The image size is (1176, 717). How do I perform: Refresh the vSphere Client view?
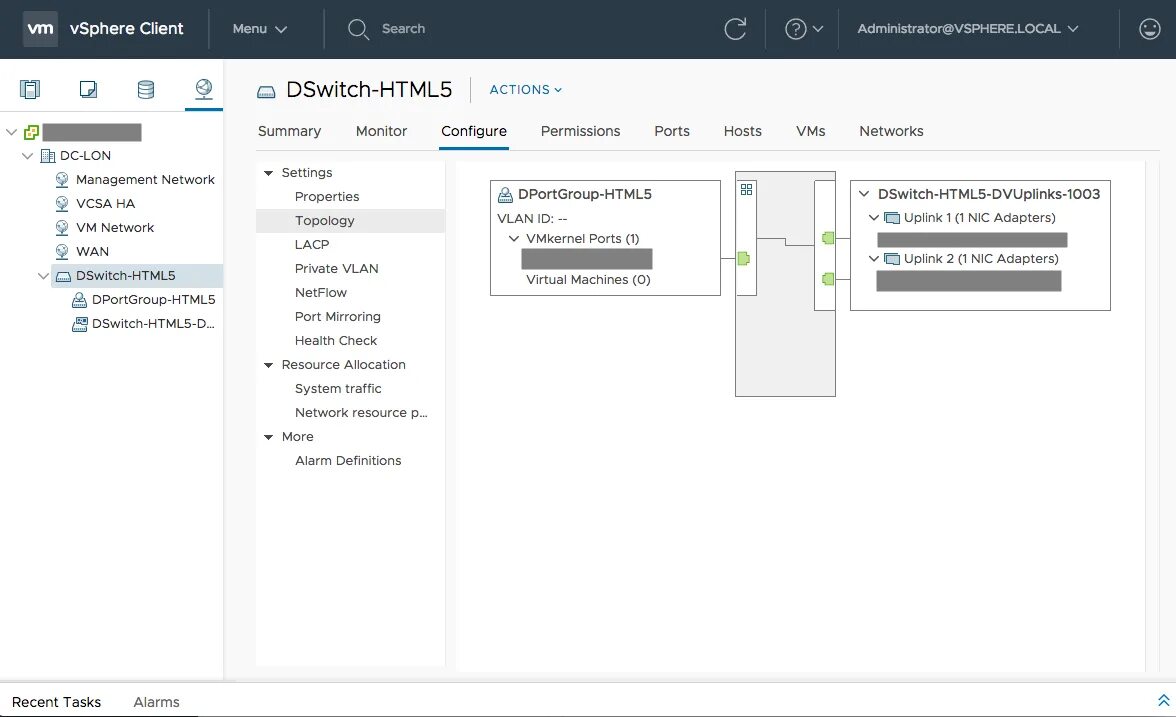(735, 28)
